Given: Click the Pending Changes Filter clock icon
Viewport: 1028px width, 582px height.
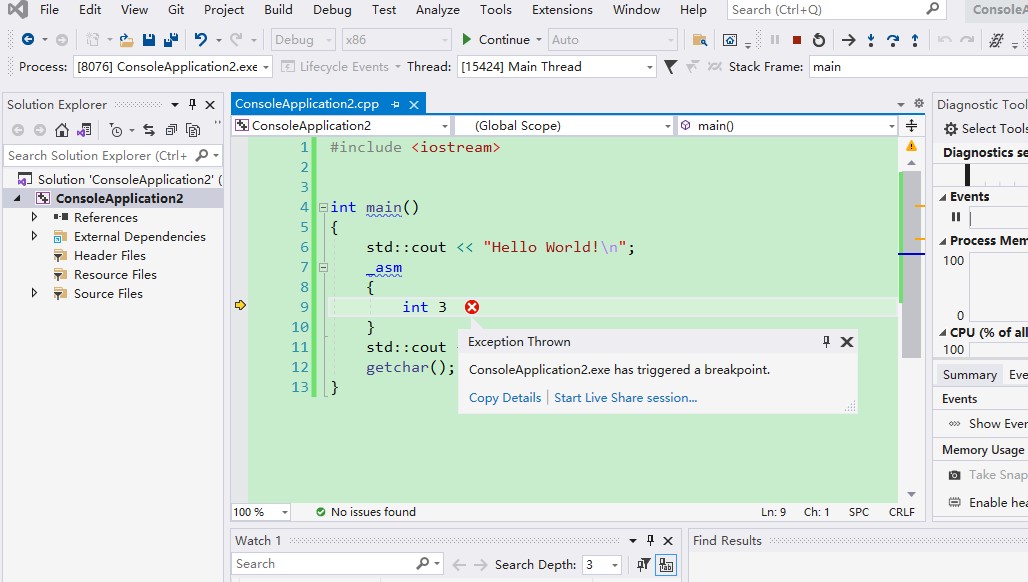Looking at the screenshot, I should 116,130.
